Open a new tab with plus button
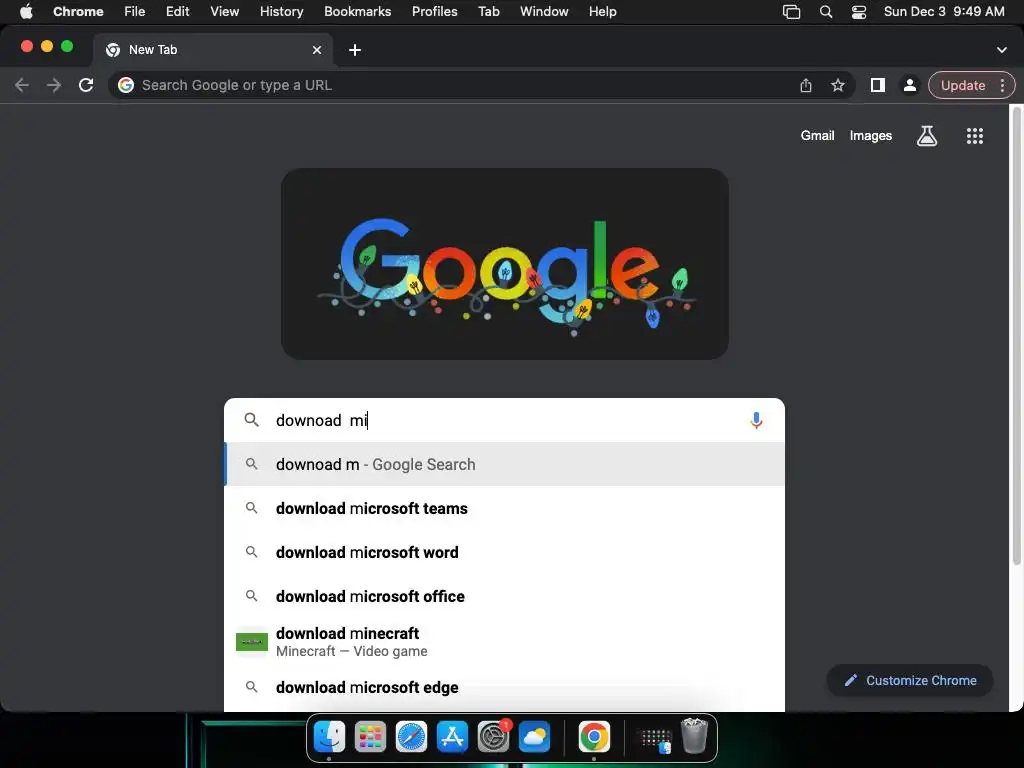 point(355,50)
